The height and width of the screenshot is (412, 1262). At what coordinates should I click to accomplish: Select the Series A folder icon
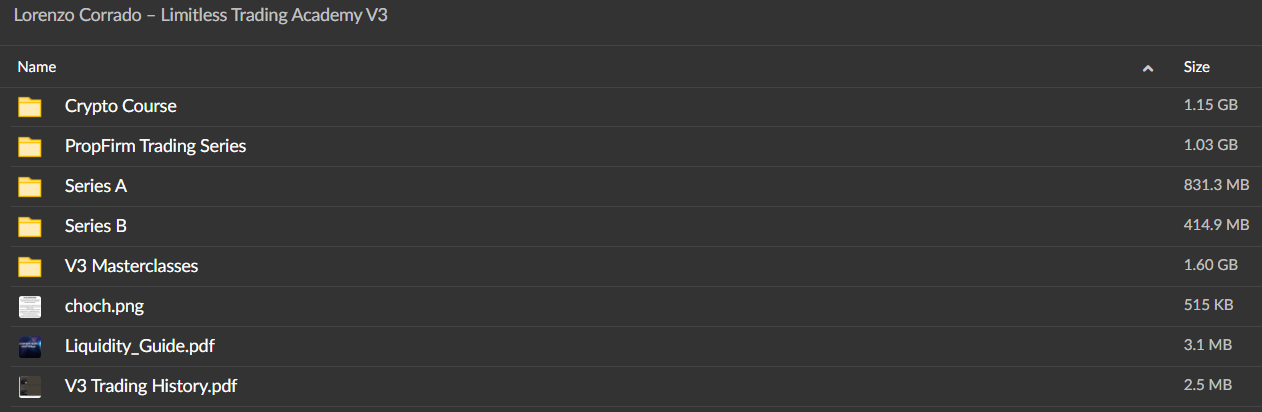[30, 187]
